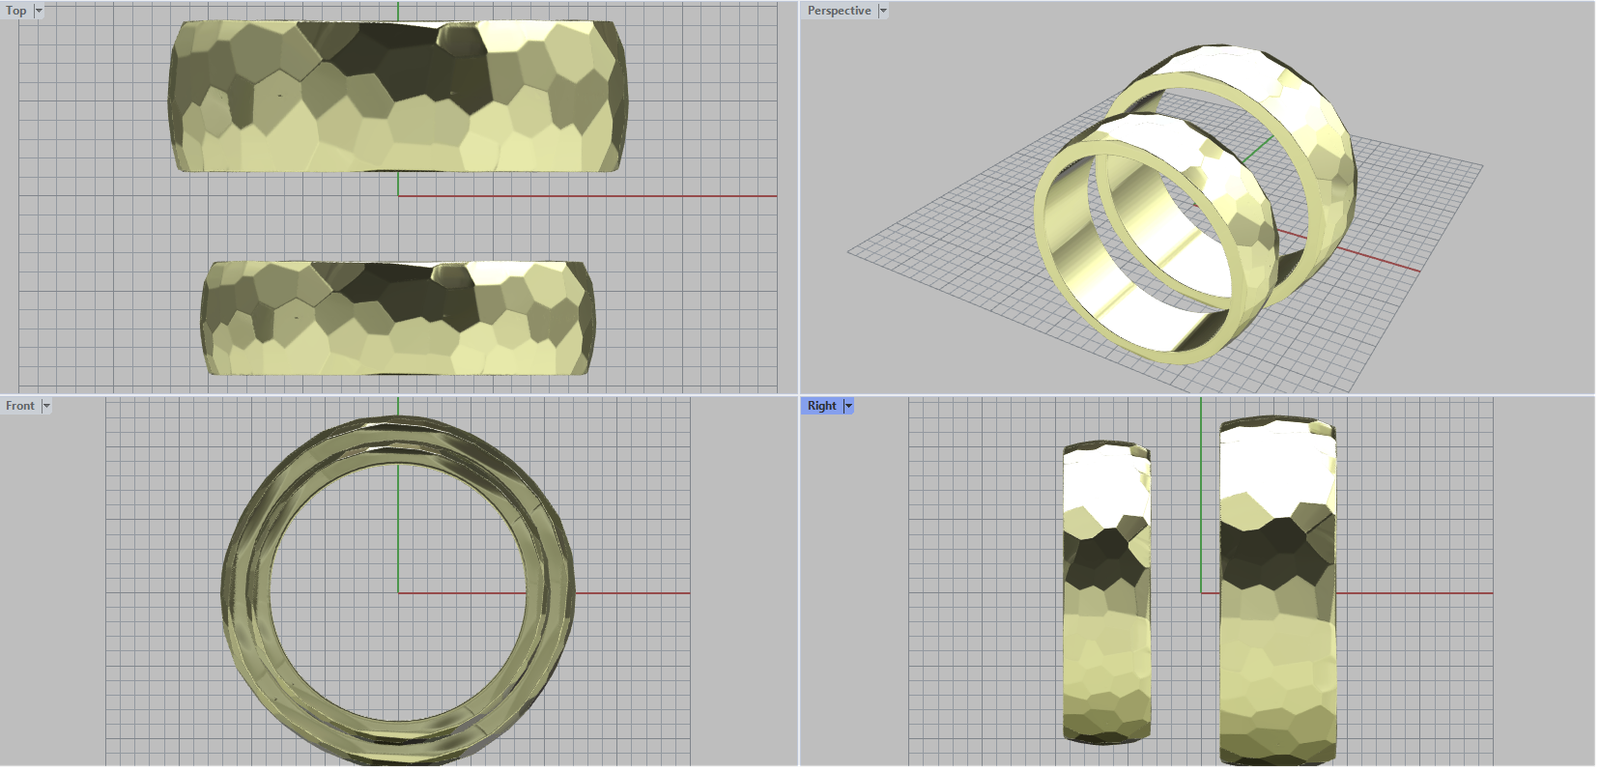Open the Front viewport dropdown arrow

46,406
